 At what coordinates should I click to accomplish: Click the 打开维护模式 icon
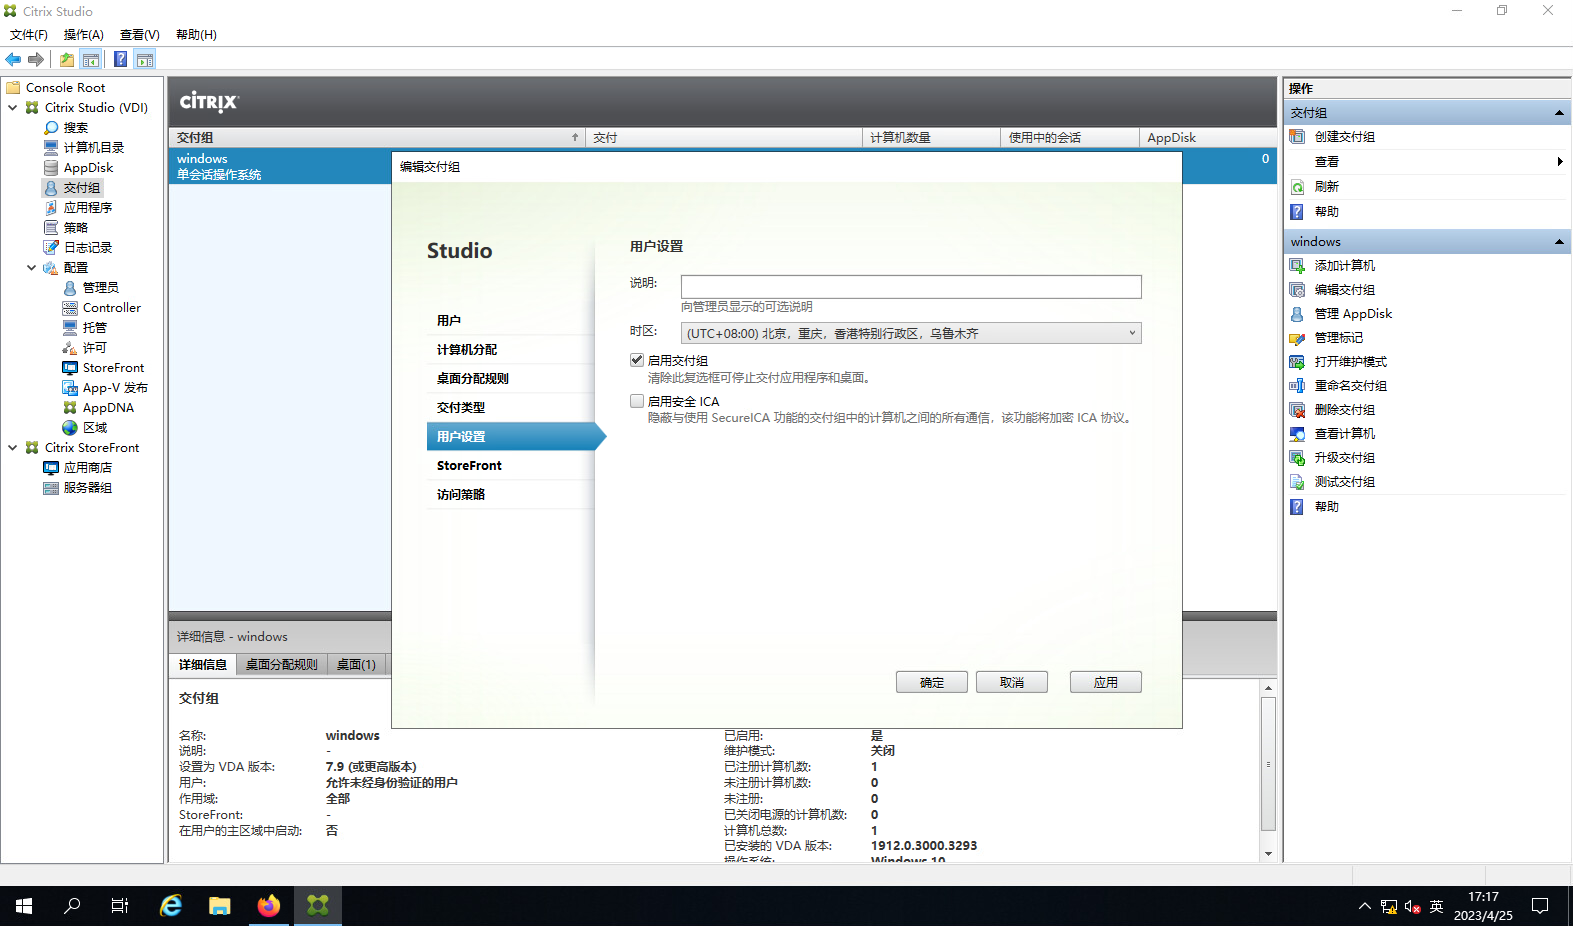[1297, 362]
